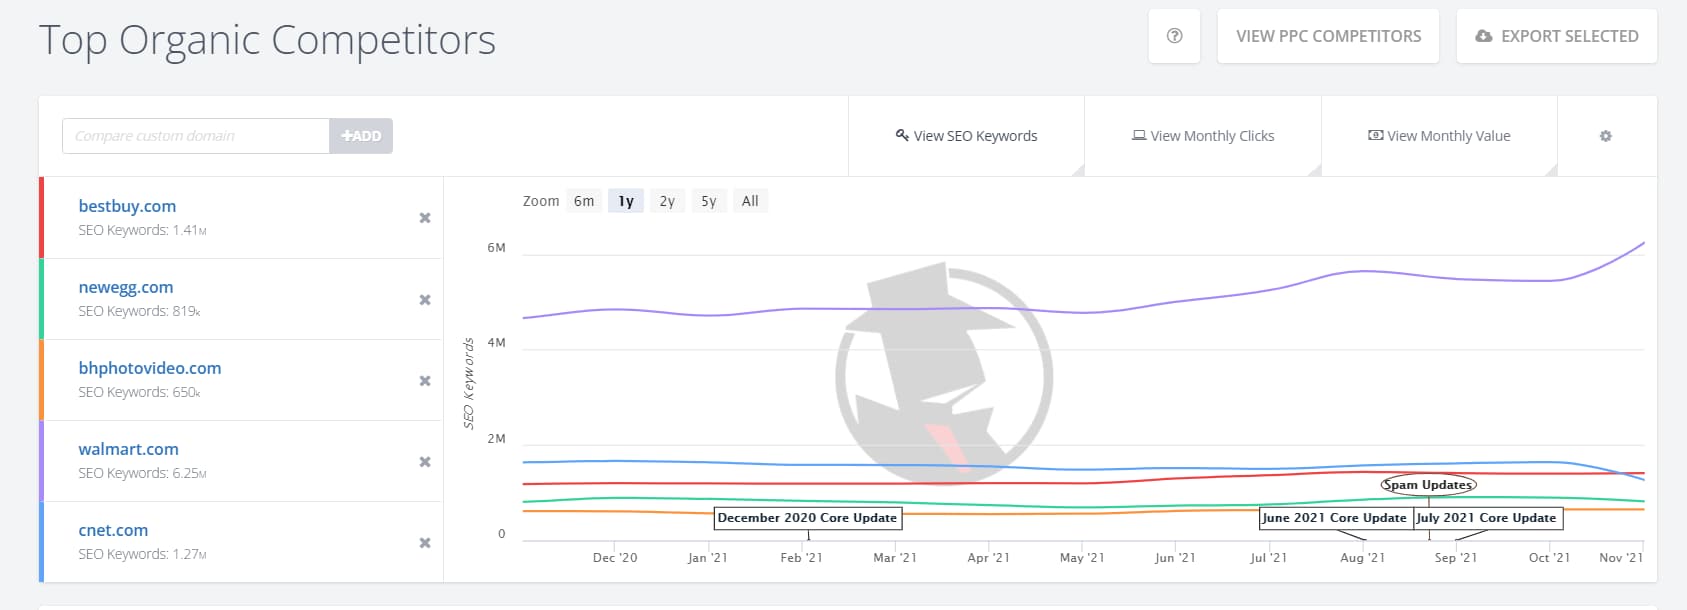Show All time range on chart
Viewport: 1687px width, 610px height.
click(x=750, y=201)
